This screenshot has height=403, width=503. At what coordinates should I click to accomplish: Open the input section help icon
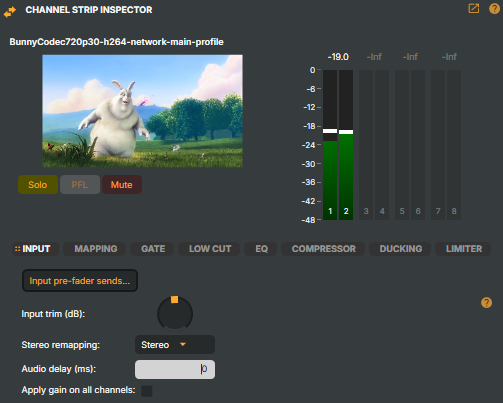click(486, 303)
